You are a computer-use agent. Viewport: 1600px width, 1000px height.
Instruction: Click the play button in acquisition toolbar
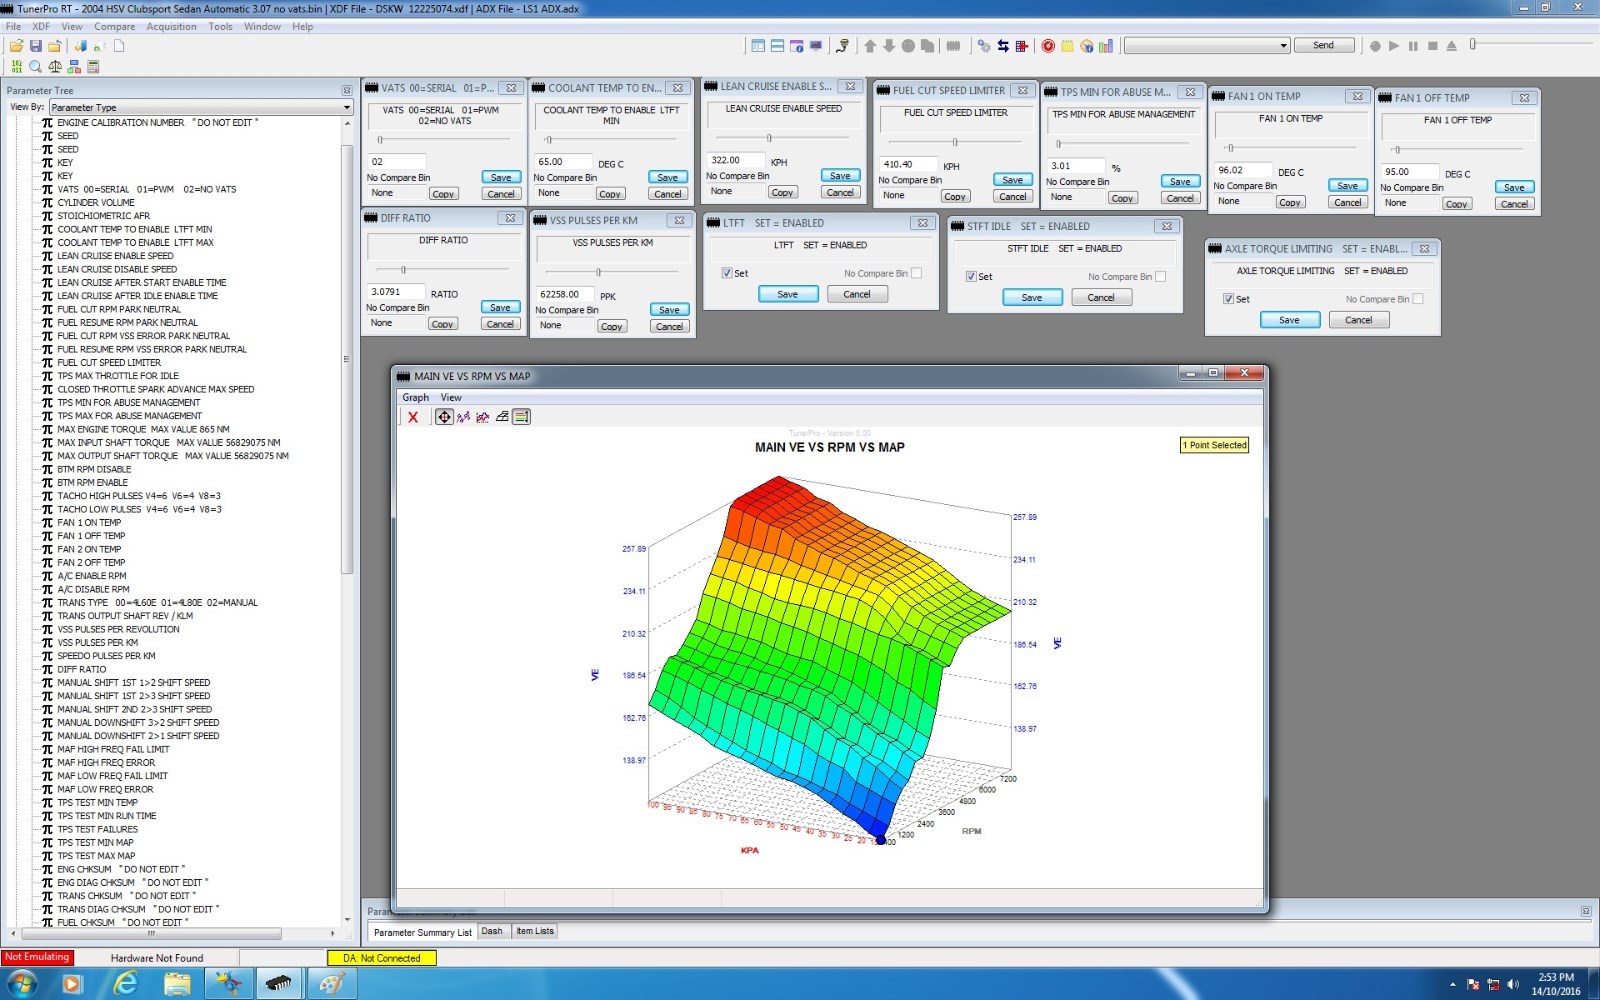(1394, 46)
